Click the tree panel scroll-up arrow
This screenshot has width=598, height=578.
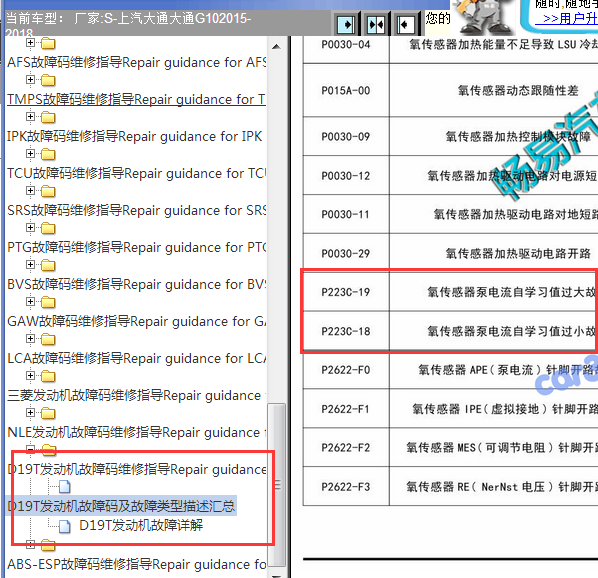pos(276,47)
